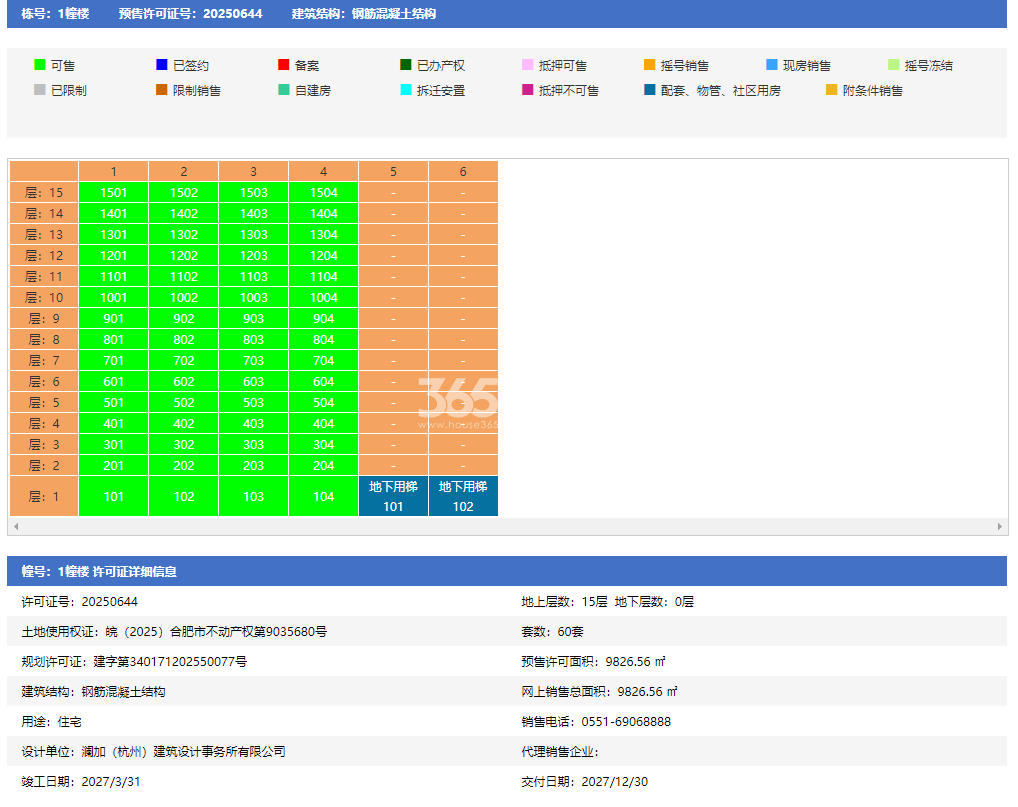
Task: Click the right scroll arrow of table scrollbar
Action: [x=1000, y=526]
